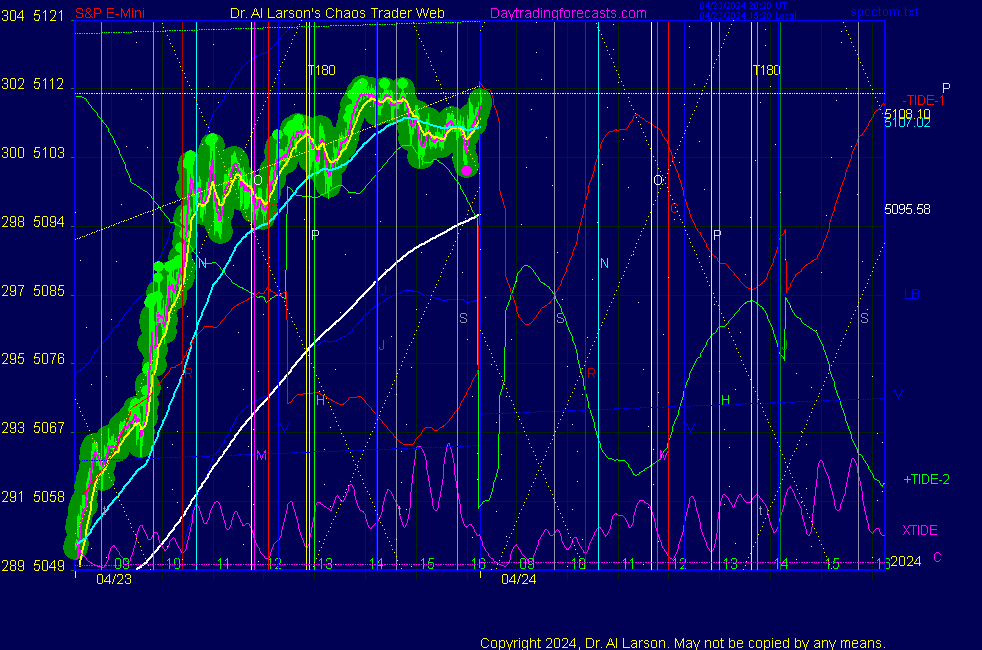The width and height of the screenshot is (982, 650).
Task: Click the 5112 price axis label
Action: pos(49,85)
